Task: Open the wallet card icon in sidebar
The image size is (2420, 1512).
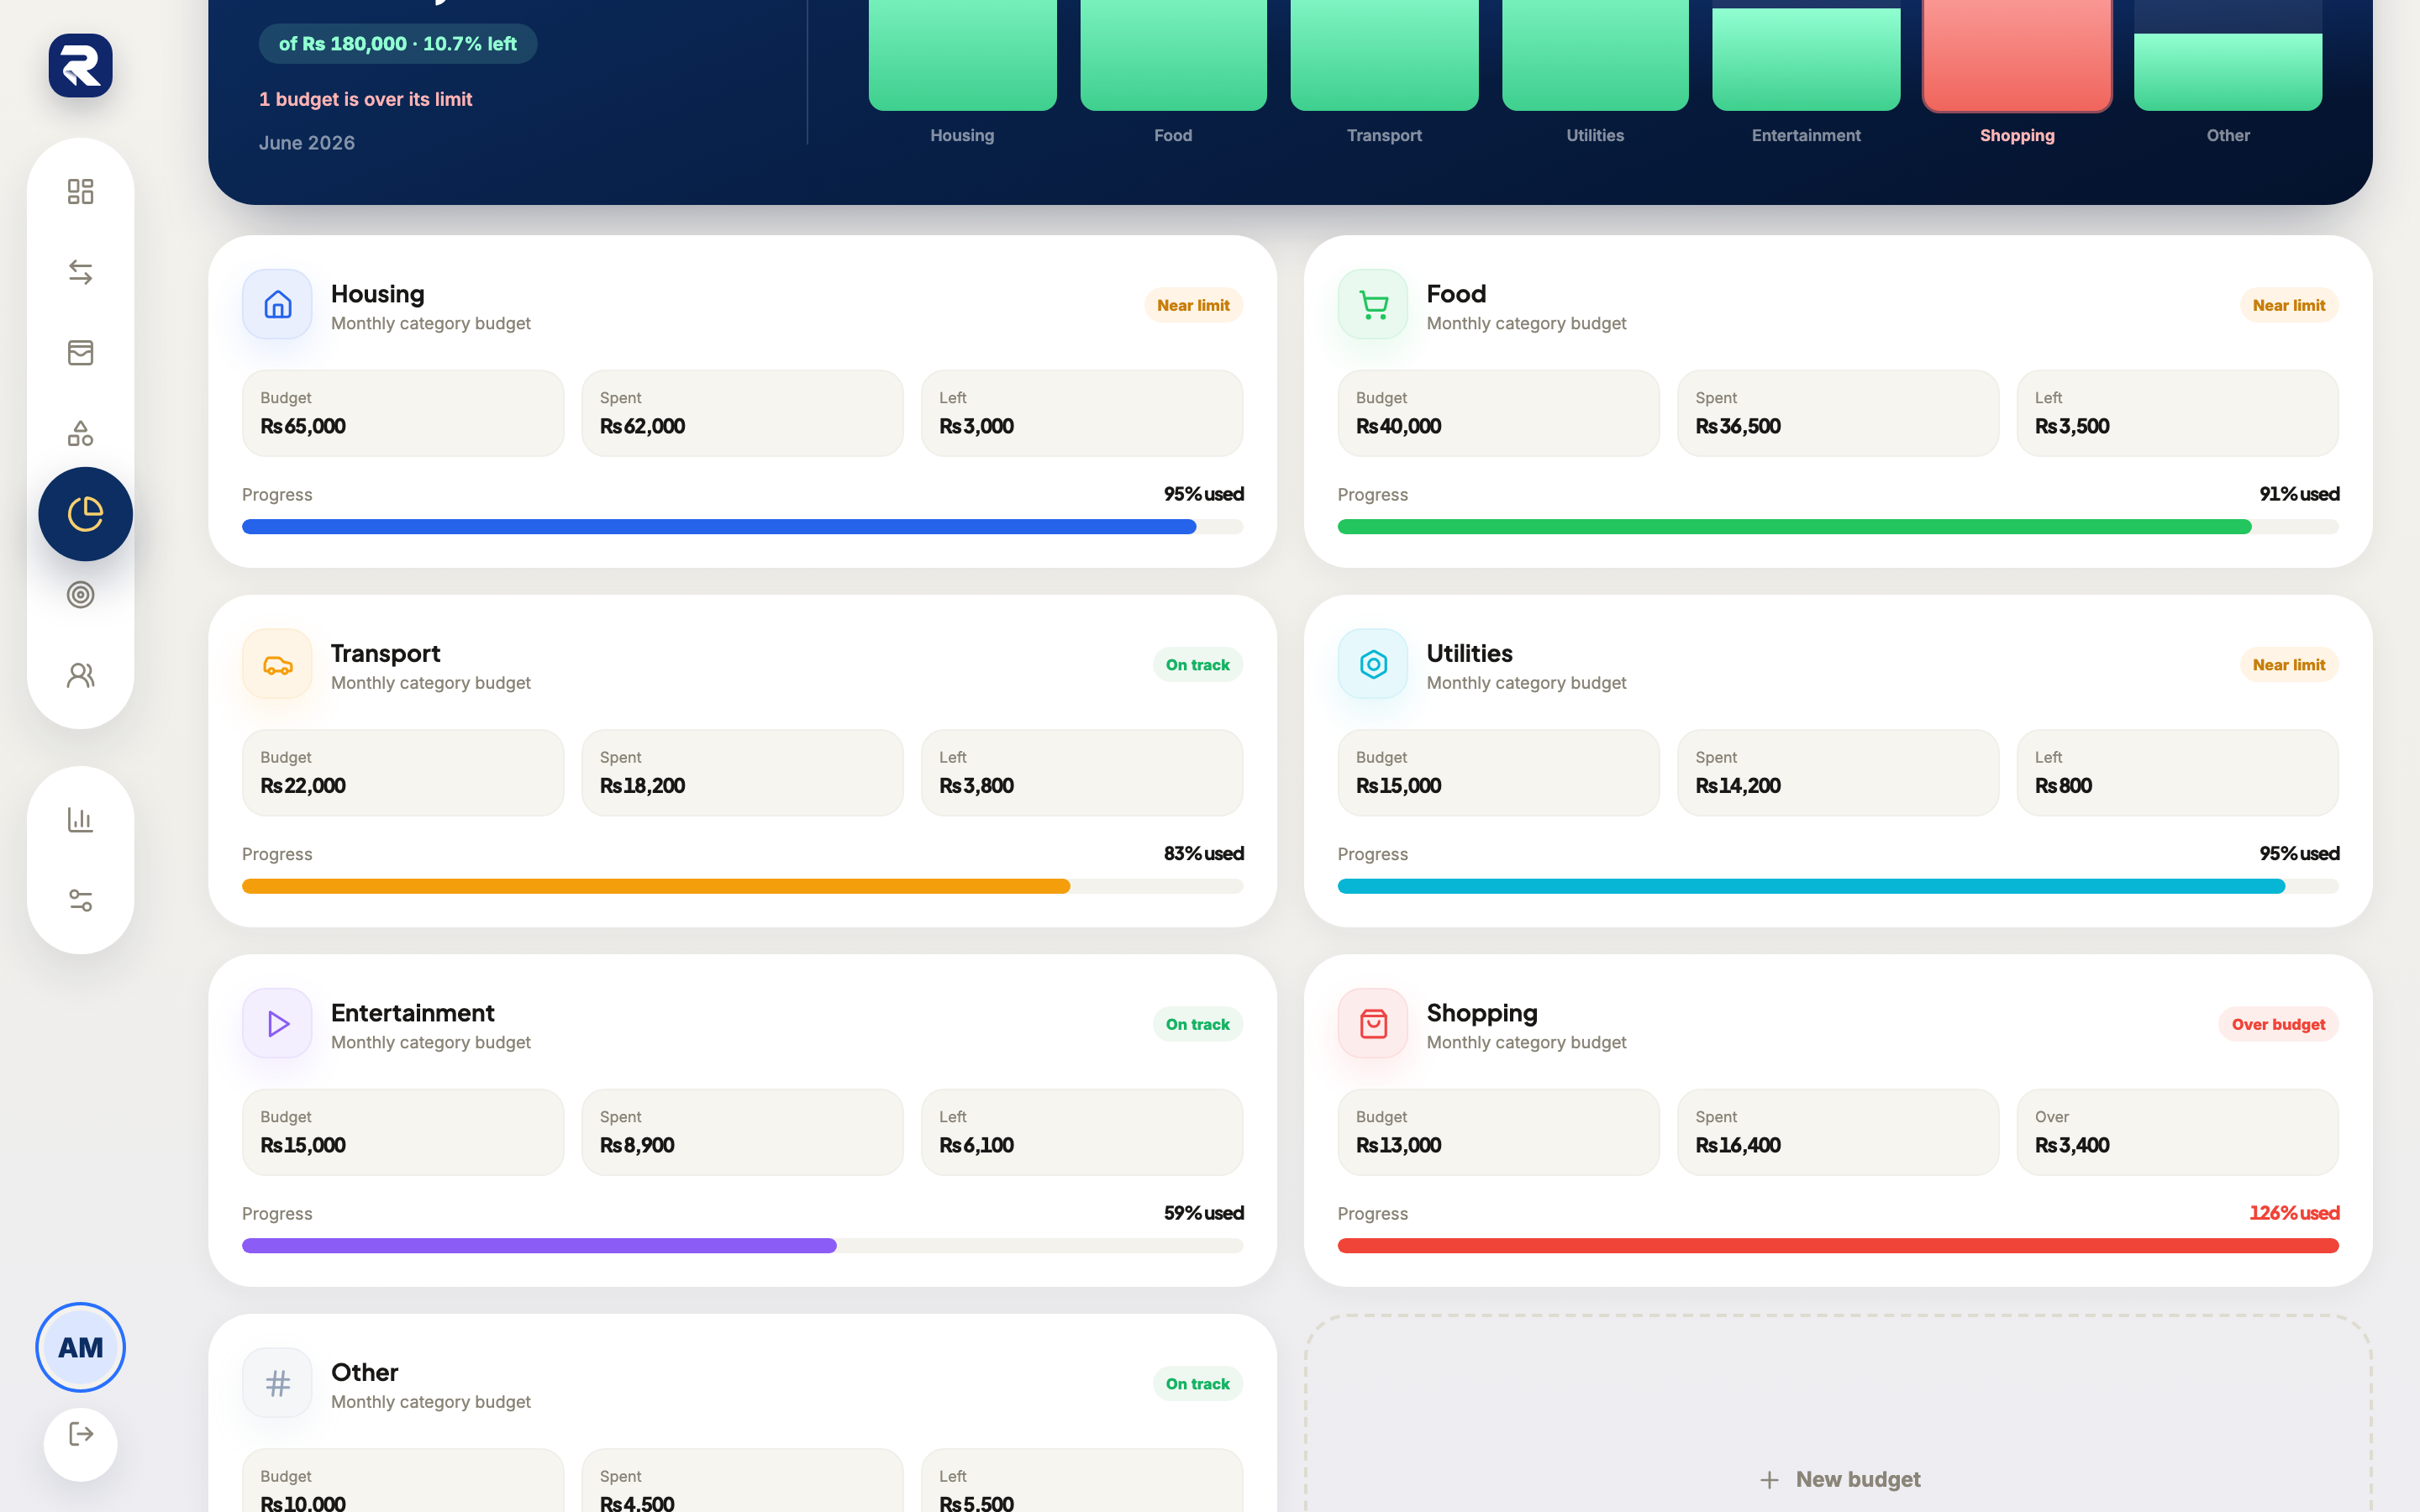Action: tap(80, 353)
